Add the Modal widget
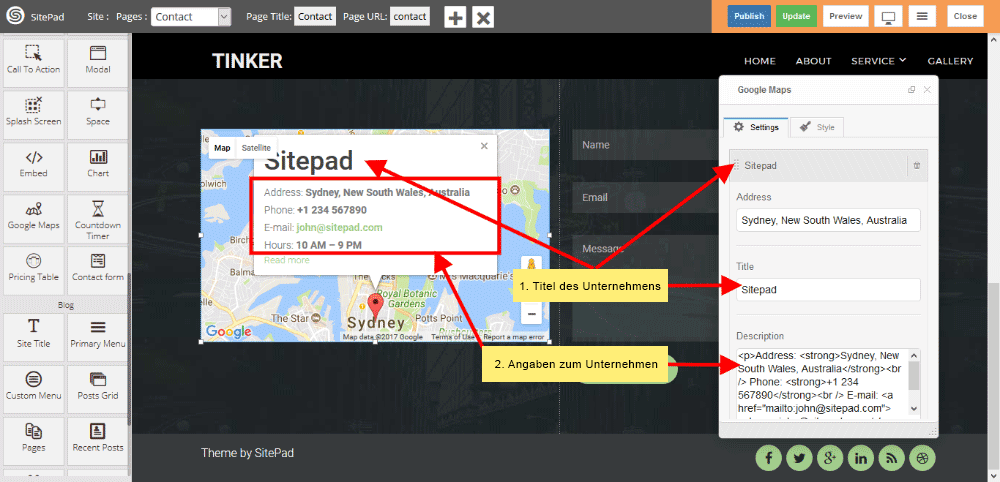The width and height of the screenshot is (1000, 482). 98,62
